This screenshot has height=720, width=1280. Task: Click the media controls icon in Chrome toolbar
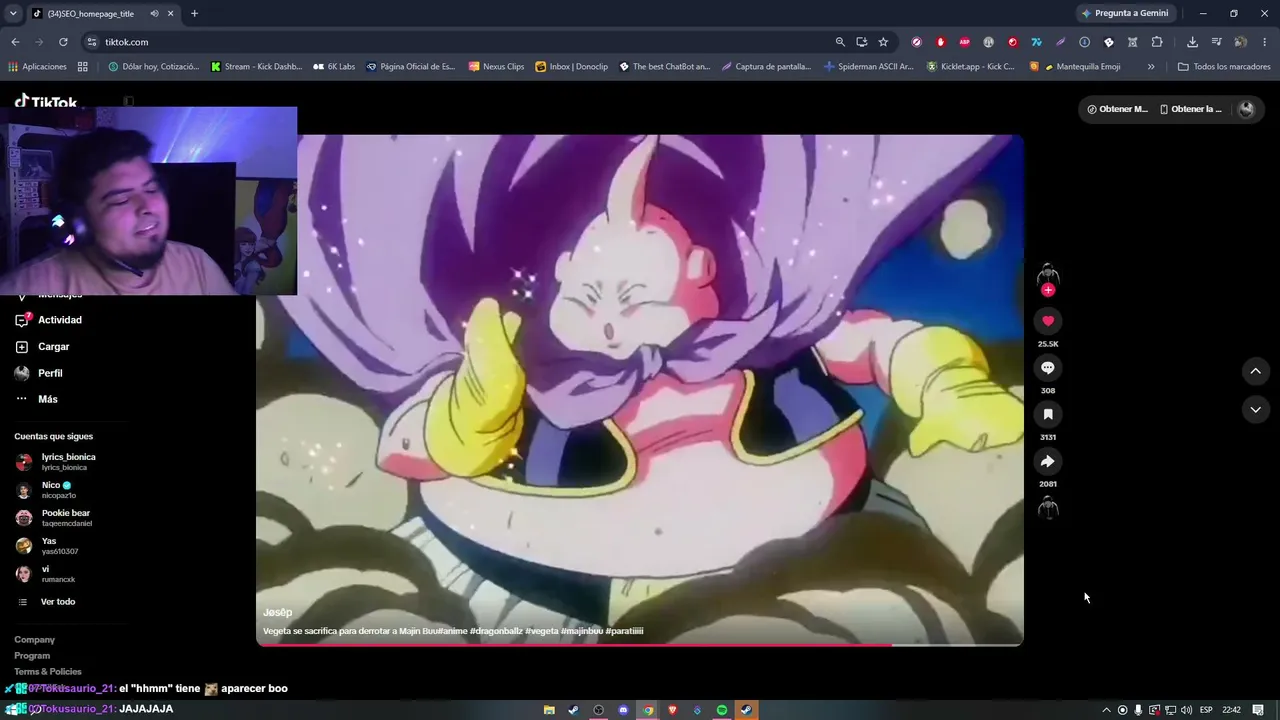pyautogui.click(x=1216, y=42)
